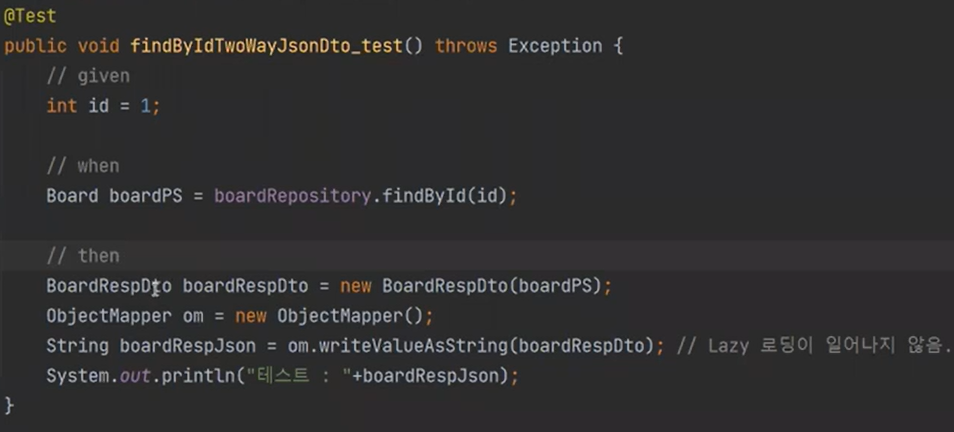Click boardPS variable in the Board declaration
The width and height of the screenshot is (954, 432).
(x=145, y=196)
